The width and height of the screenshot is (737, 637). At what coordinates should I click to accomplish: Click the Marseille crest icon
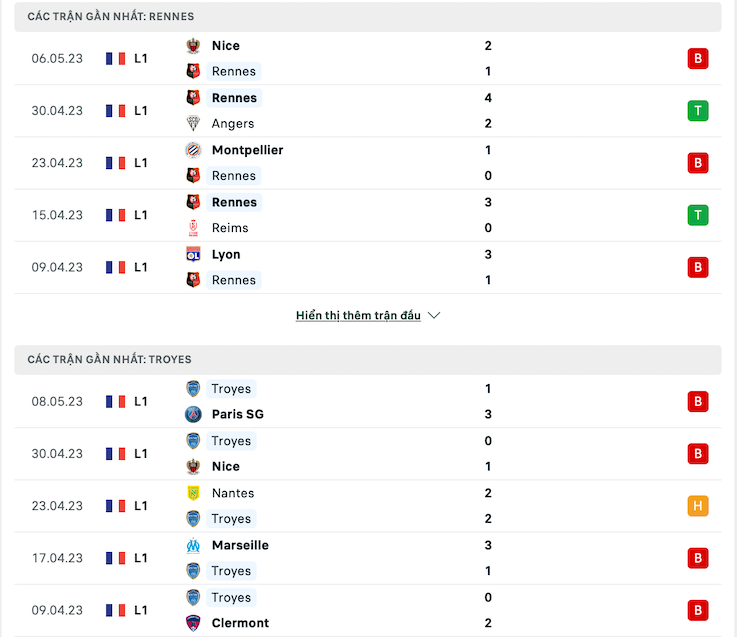coord(193,545)
